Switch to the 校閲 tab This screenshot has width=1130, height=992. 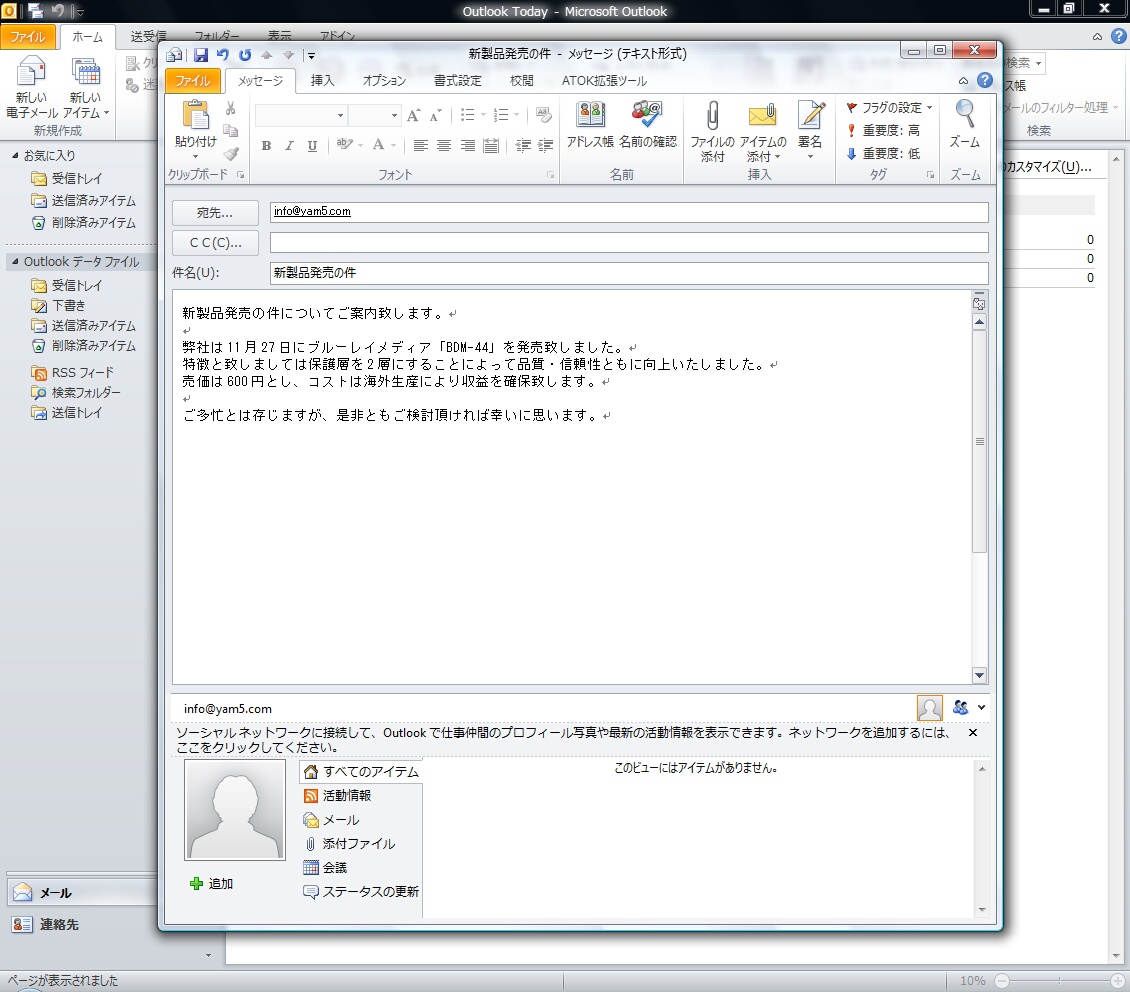point(522,81)
